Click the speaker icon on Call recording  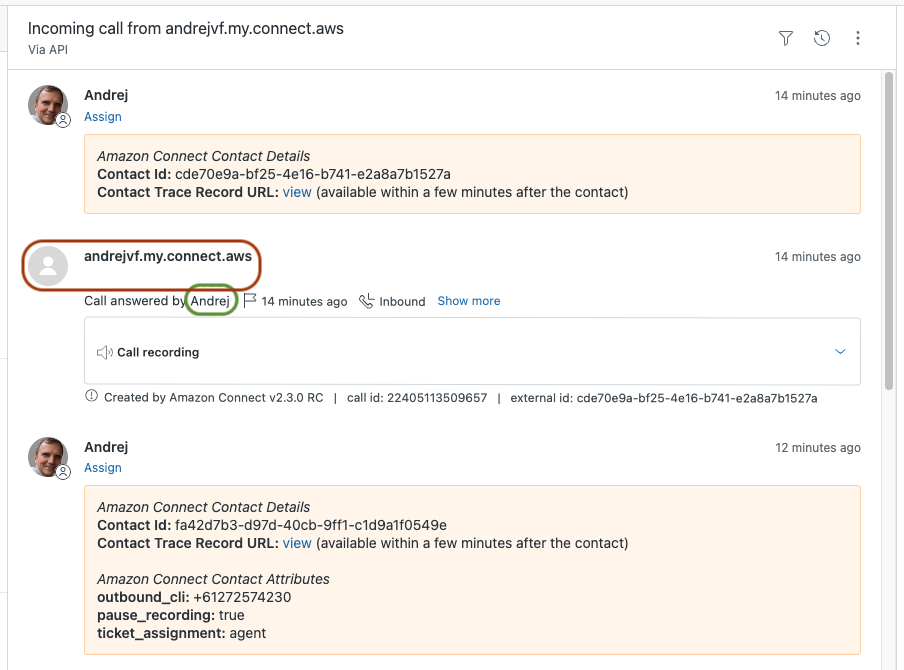click(104, 352)
